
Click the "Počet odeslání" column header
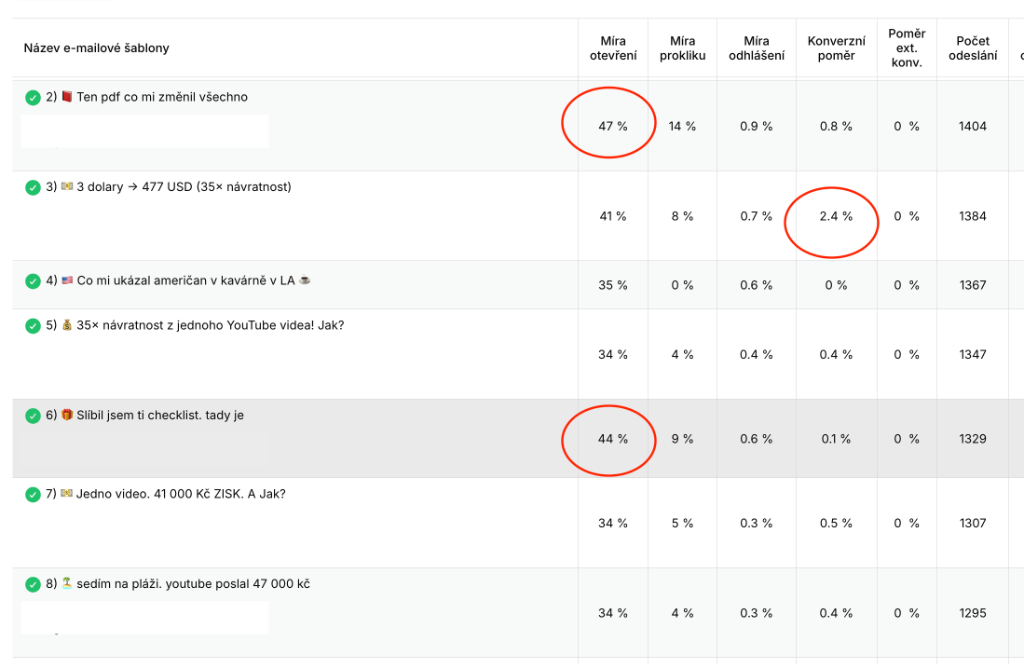click(972, 48)
